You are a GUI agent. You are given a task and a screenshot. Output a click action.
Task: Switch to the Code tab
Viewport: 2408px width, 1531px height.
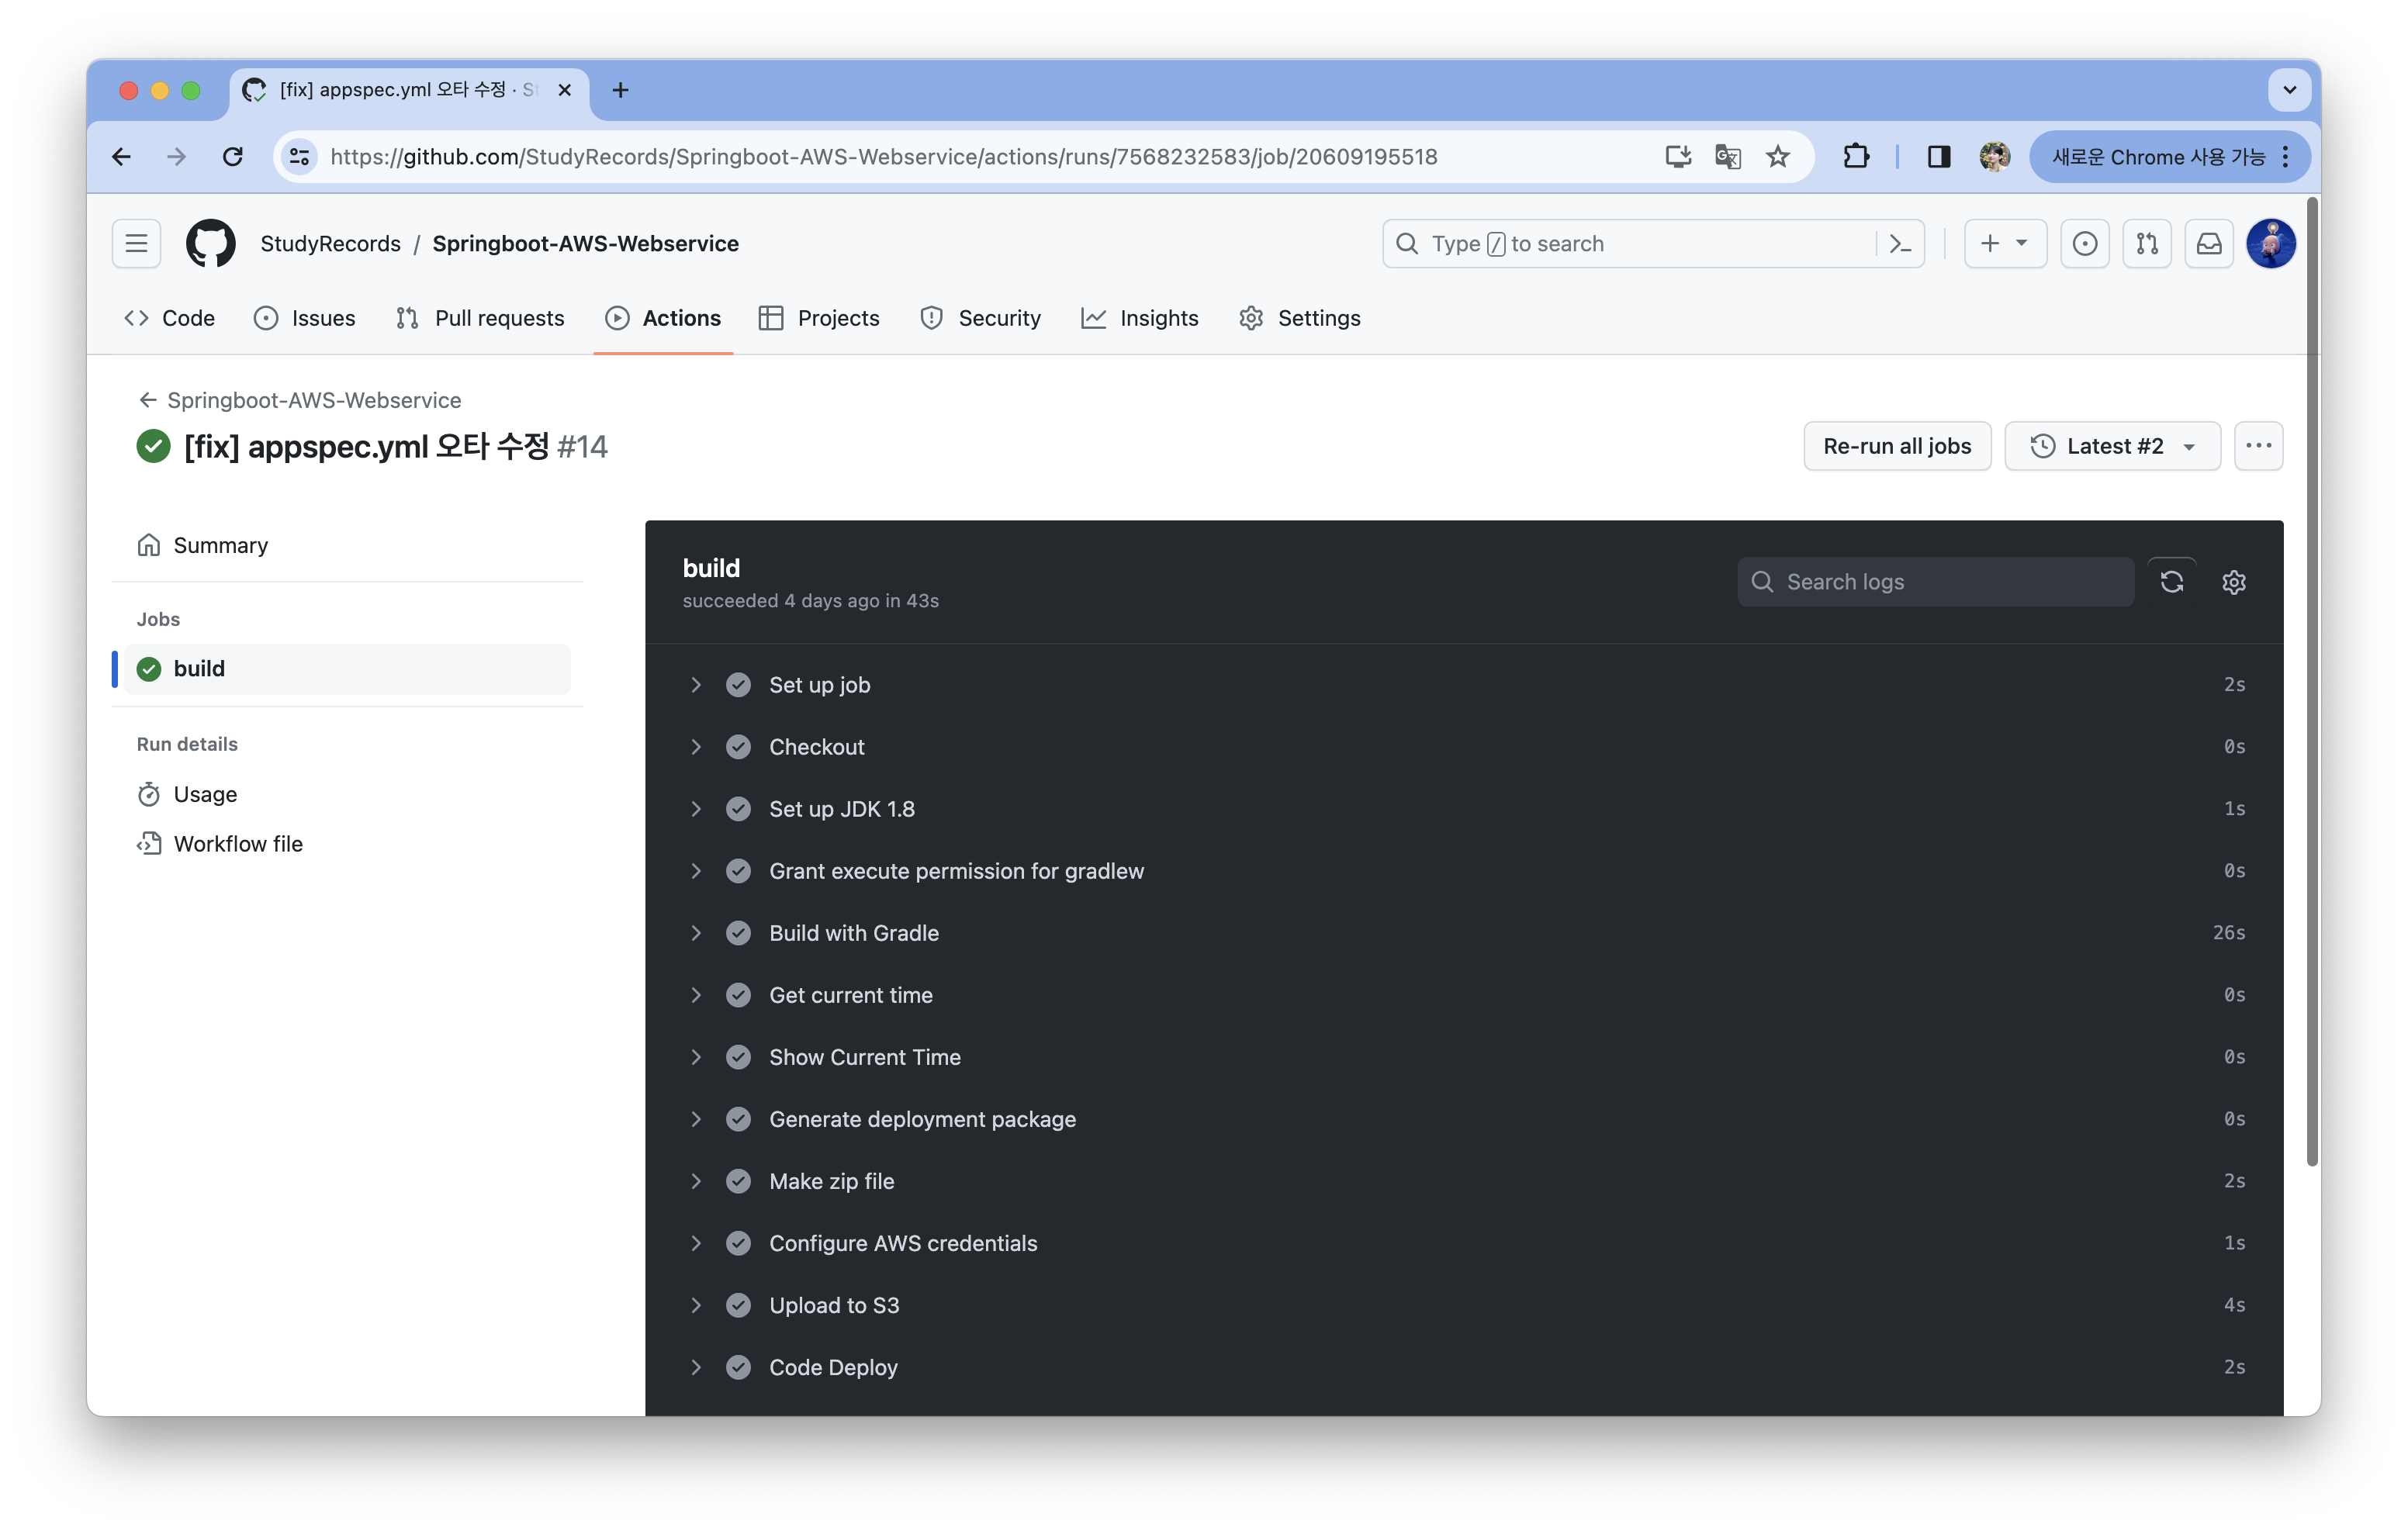(x=170, y=318)
